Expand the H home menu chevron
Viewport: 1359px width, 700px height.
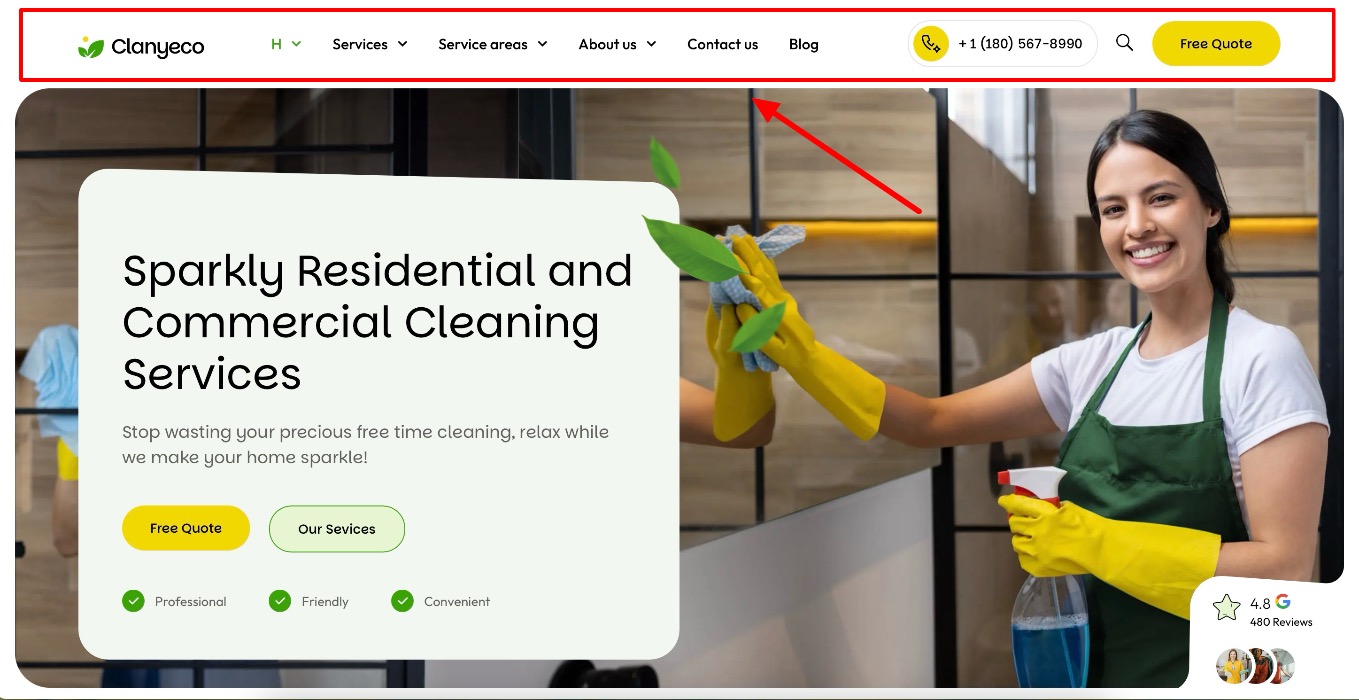296,44
